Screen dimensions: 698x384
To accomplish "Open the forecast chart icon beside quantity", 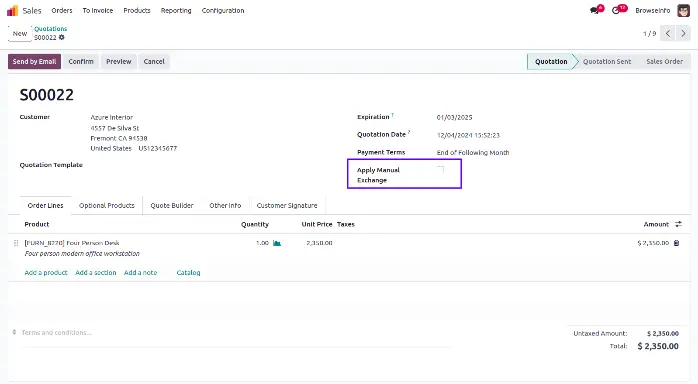I will [x=277, y=243].
